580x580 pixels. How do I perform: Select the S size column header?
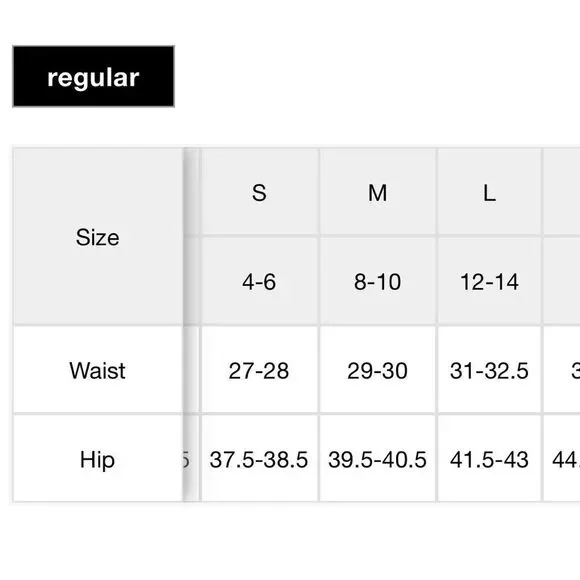259,192
